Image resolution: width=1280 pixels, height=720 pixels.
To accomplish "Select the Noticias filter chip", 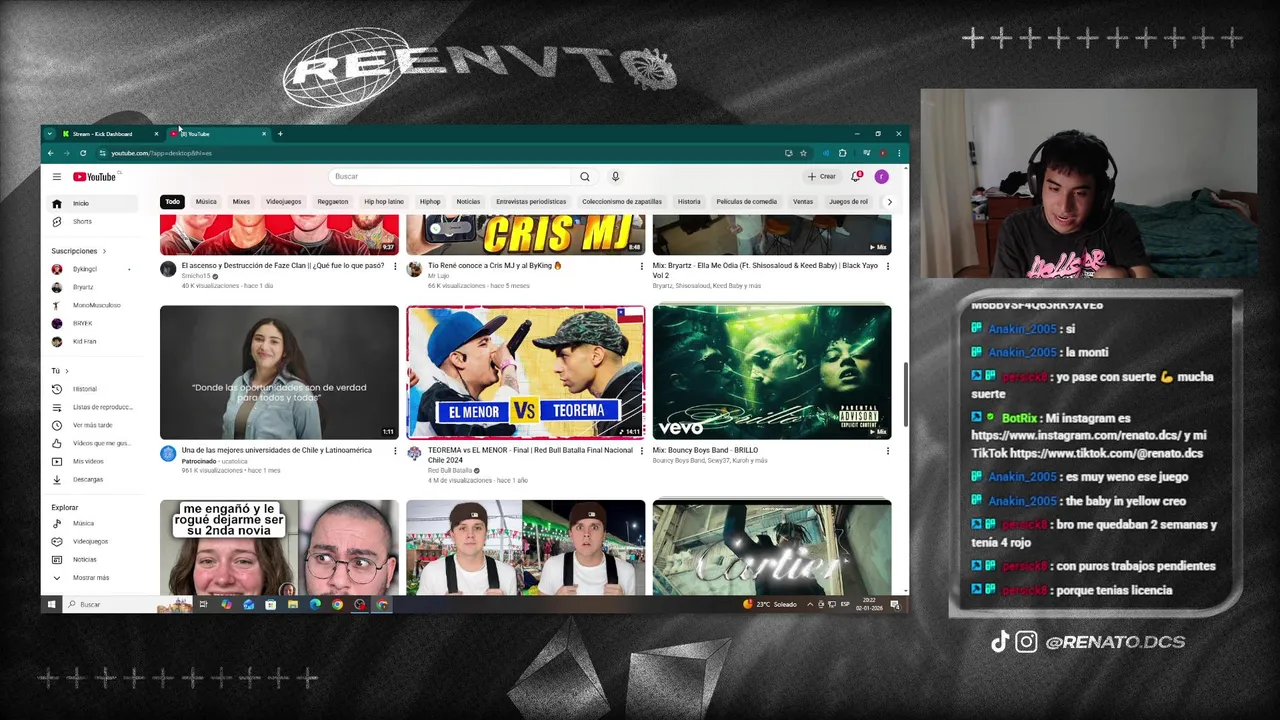I will click(468, 202).
